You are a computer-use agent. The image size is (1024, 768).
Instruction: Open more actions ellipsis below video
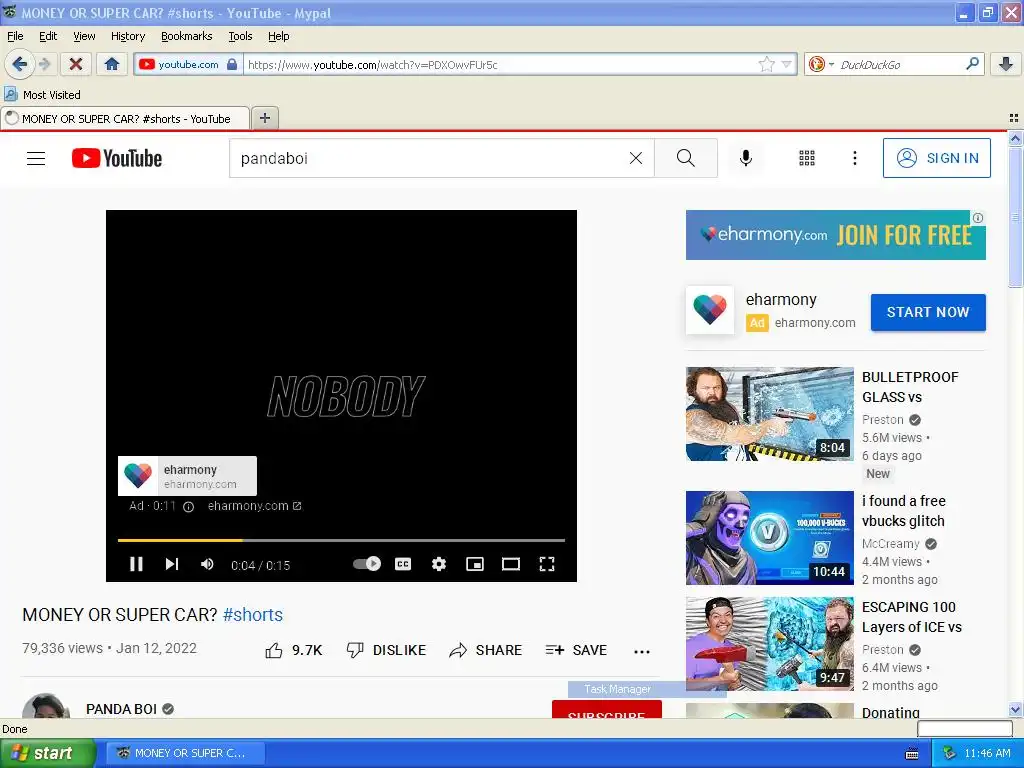point(642,652)
